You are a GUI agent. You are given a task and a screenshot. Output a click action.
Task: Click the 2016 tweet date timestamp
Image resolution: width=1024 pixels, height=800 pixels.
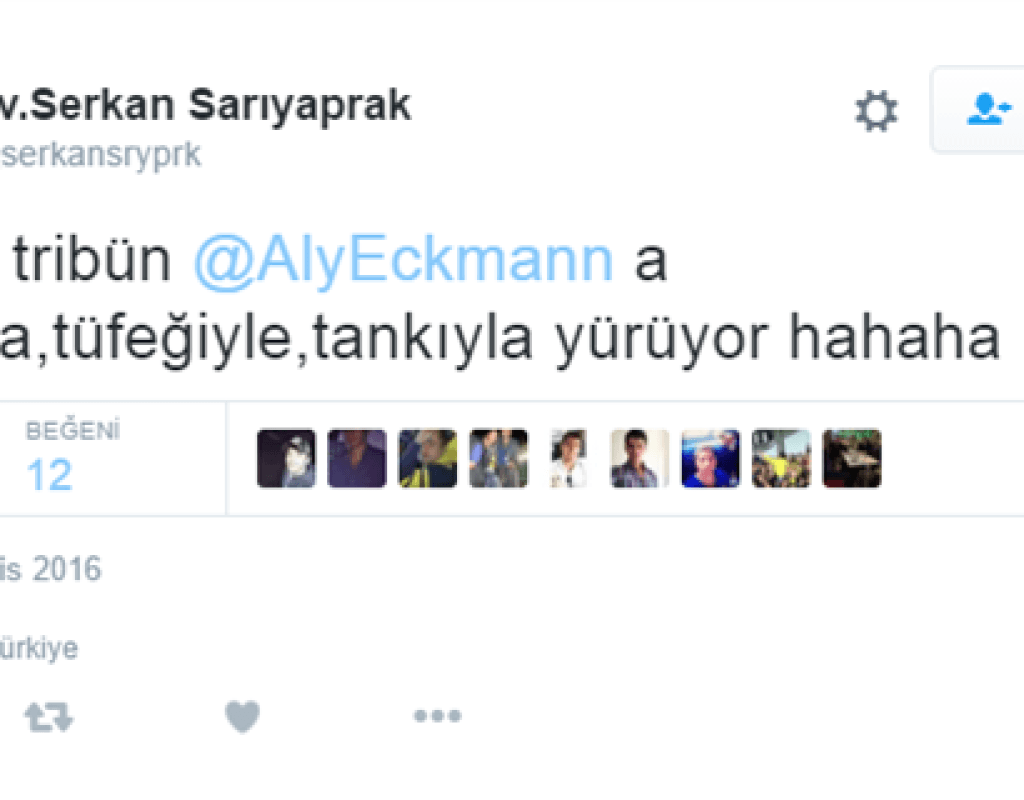tap(51, 569)
